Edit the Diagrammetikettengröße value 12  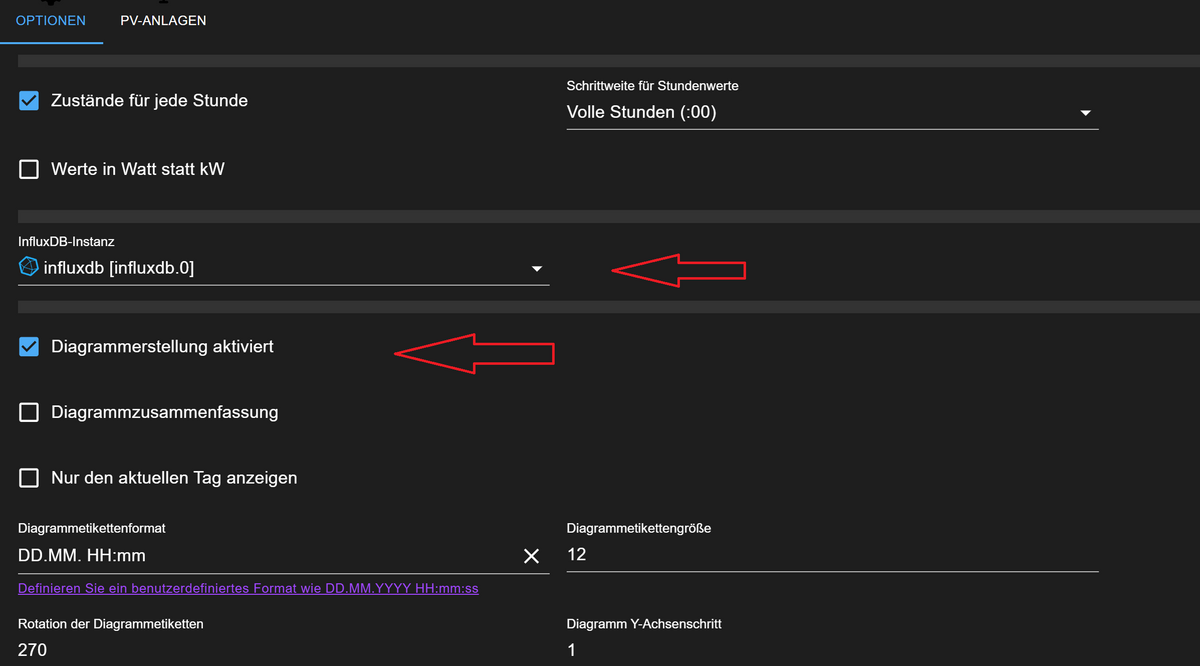click(x=832, y=555)
